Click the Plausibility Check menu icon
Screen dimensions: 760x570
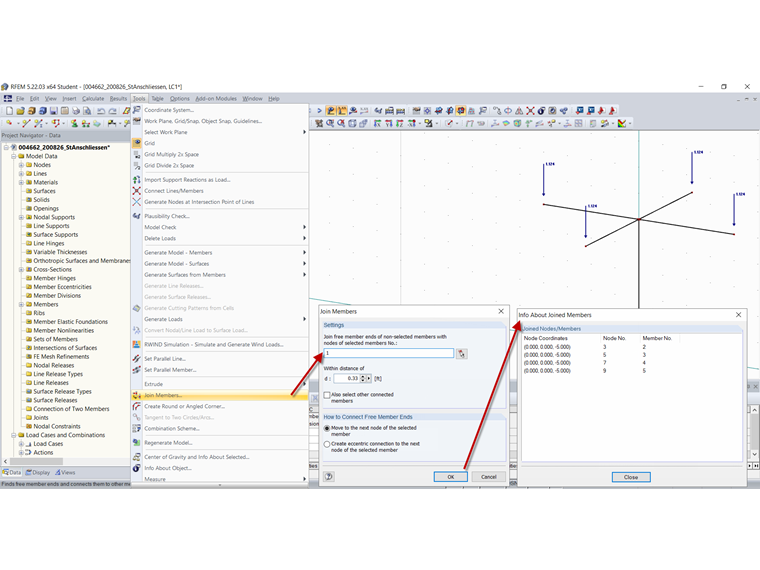coord(137,216)
